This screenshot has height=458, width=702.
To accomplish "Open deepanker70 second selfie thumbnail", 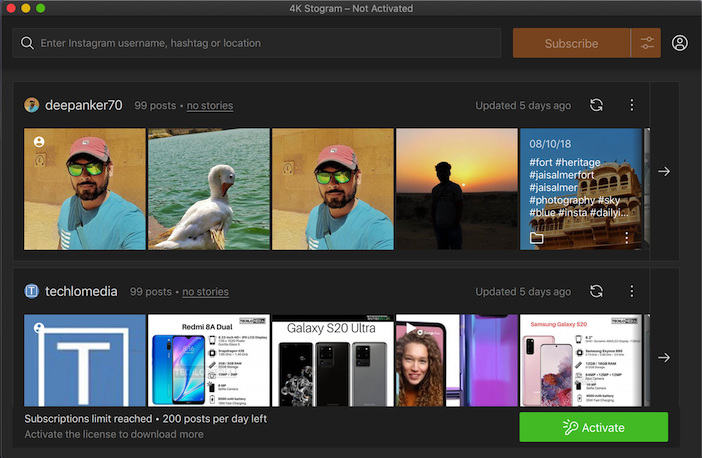I will [333, 189].
